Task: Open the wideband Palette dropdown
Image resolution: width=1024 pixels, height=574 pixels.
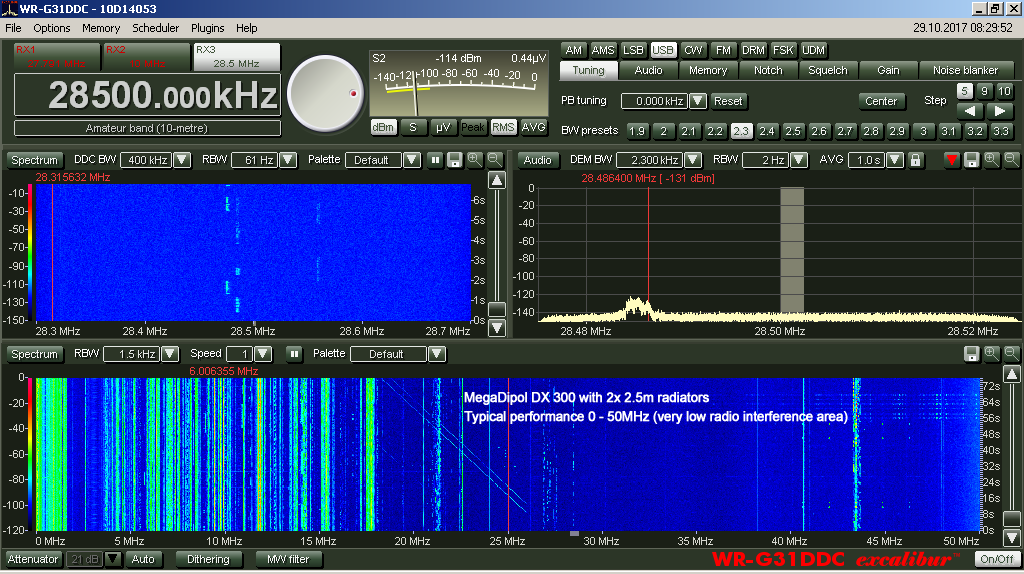Action: 437,354
